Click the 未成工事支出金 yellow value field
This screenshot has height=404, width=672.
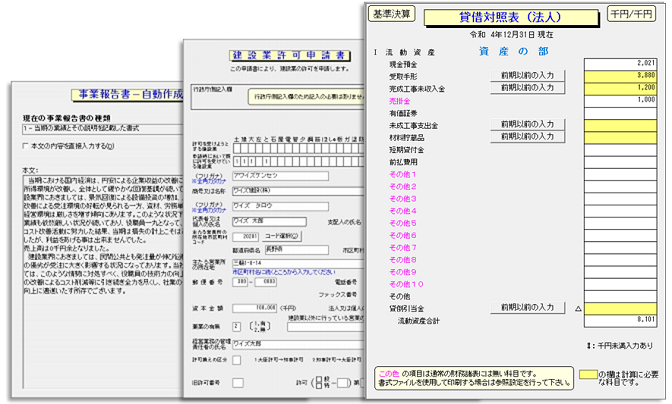point(620,125)
